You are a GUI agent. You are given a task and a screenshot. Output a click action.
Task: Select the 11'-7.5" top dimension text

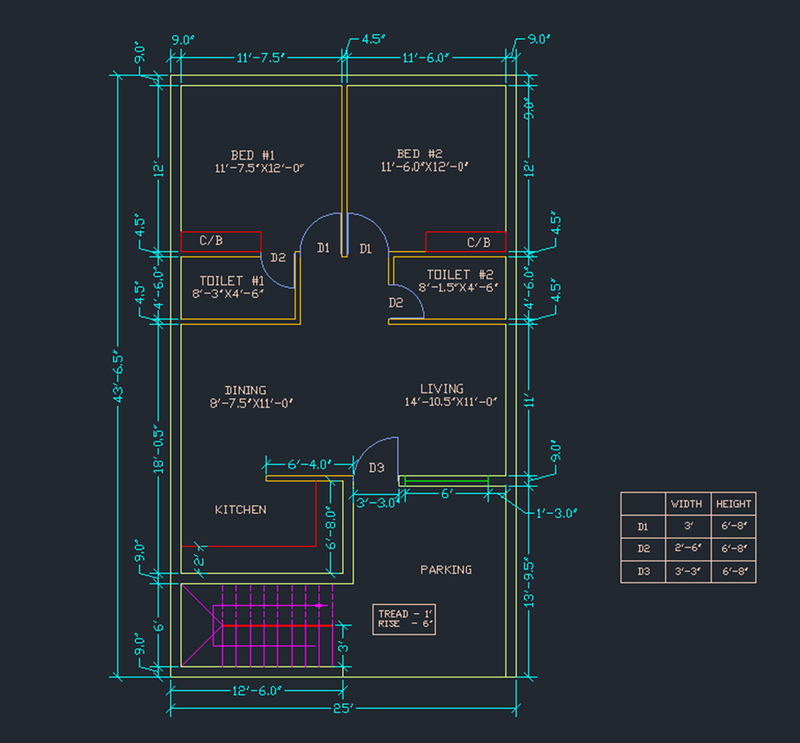pos(260,58)
